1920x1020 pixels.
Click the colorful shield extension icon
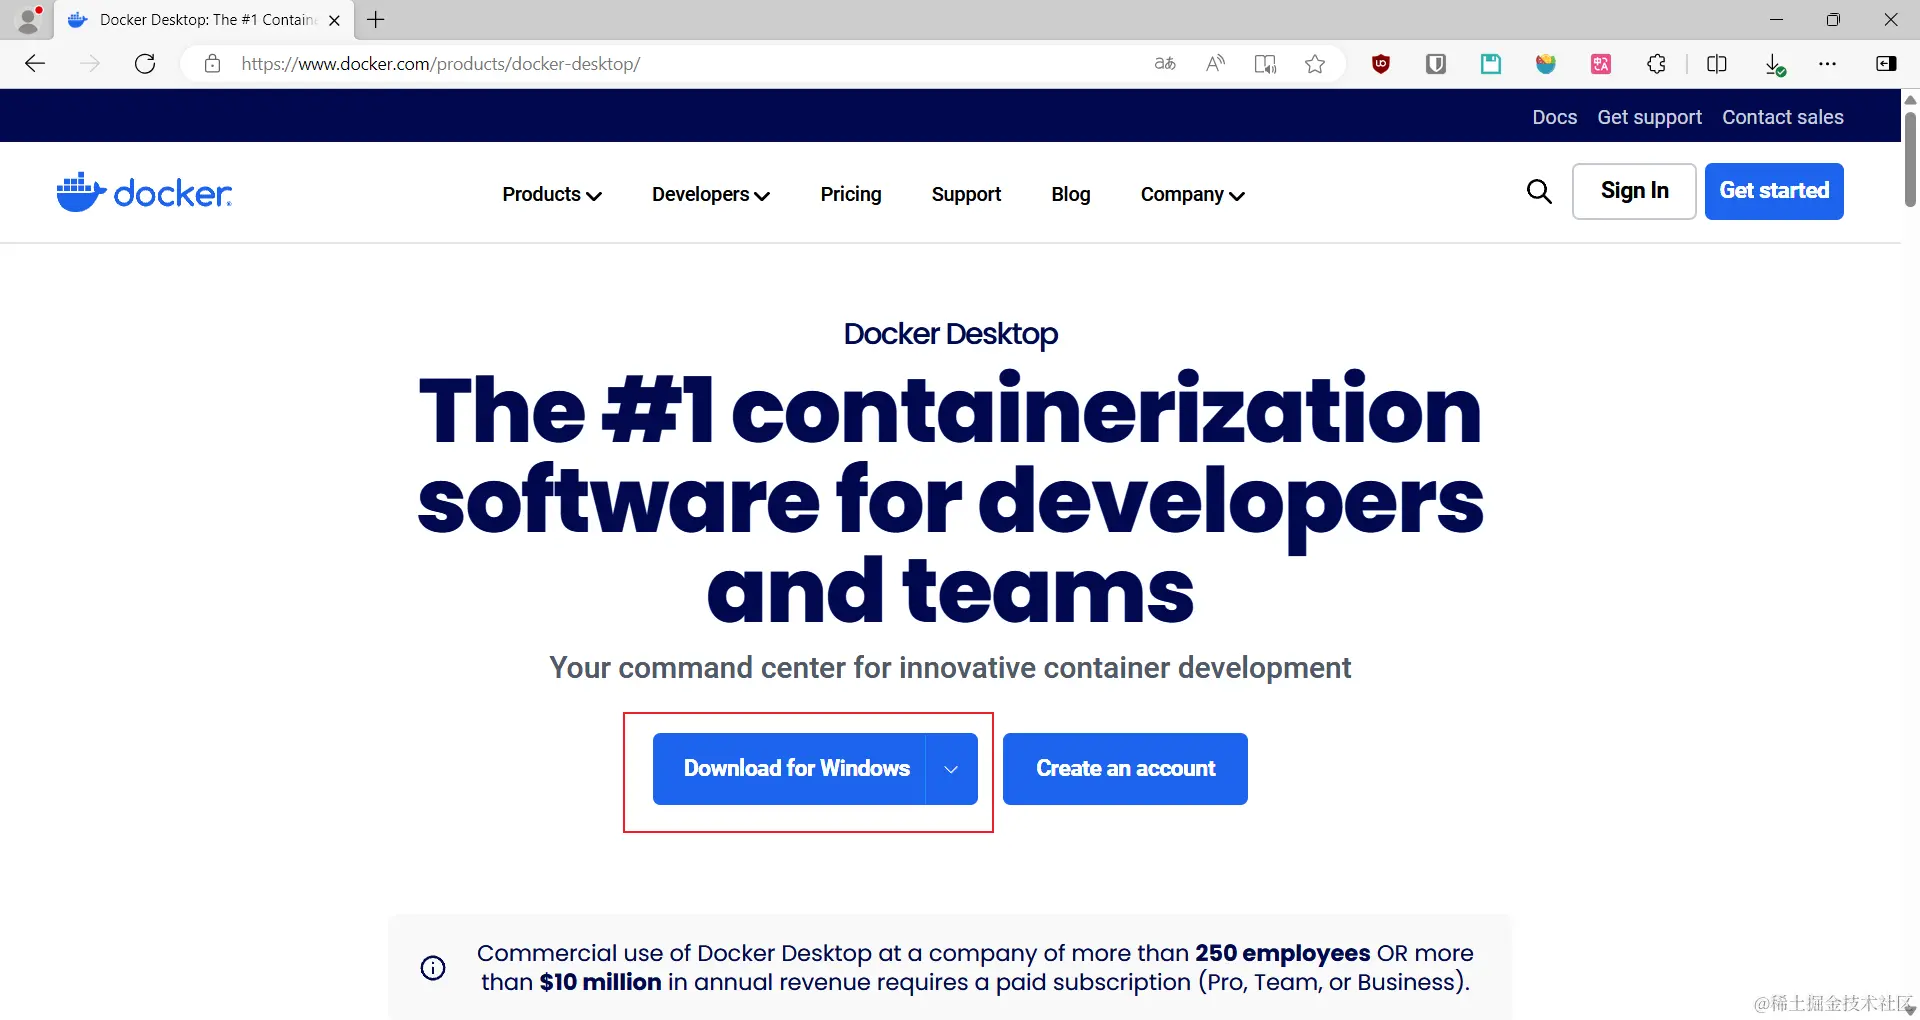click(x=1546, y=64)
